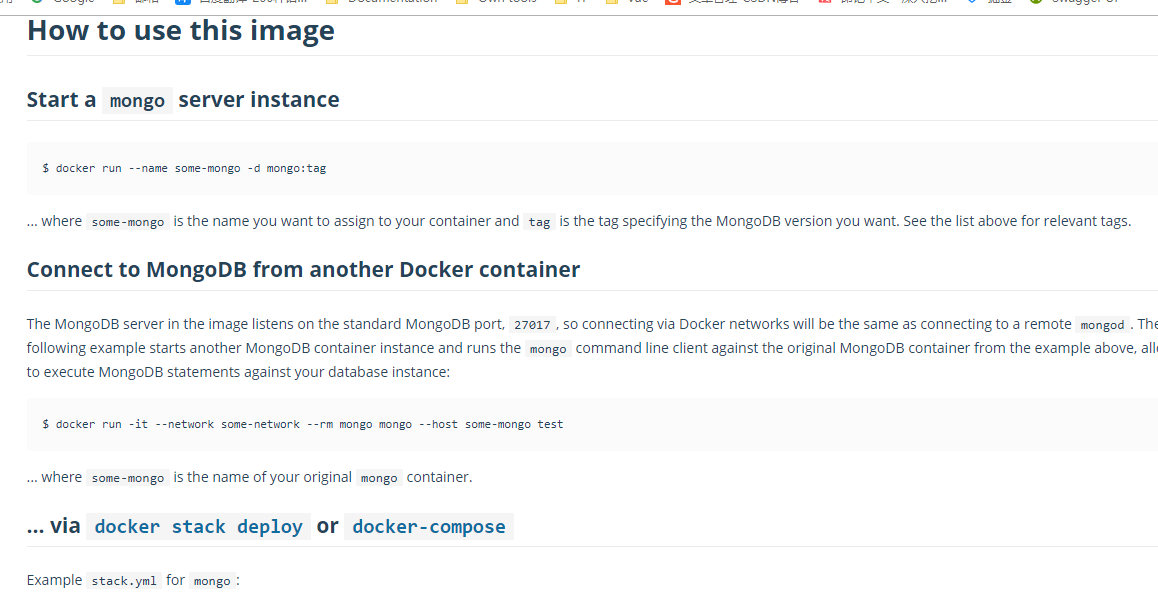The width and height of the screenshot is (1158, 596).
Task: Click the inline code 'tag' in the first paragraph
Action: click(539, 222)
